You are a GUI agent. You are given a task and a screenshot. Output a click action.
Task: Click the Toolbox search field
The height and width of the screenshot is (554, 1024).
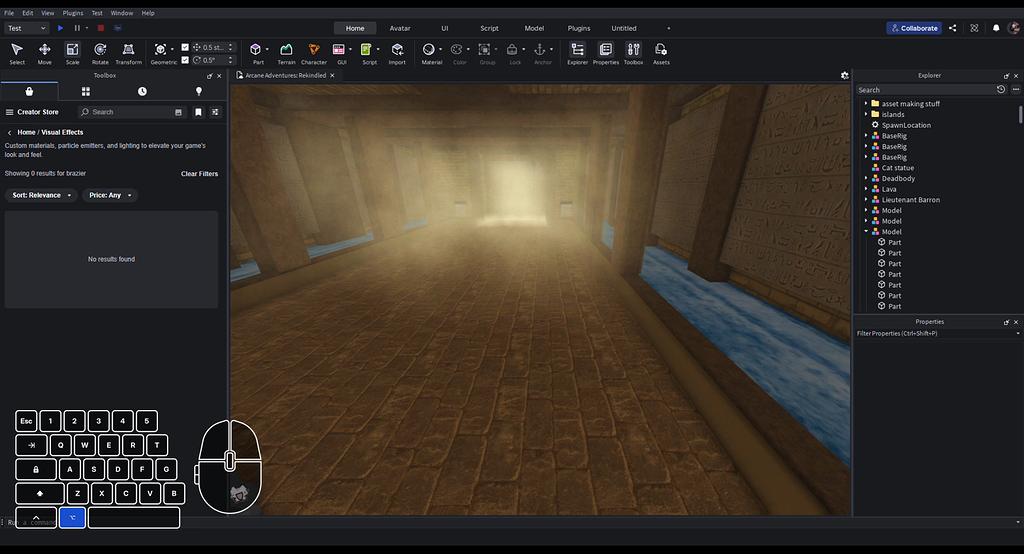132,112
